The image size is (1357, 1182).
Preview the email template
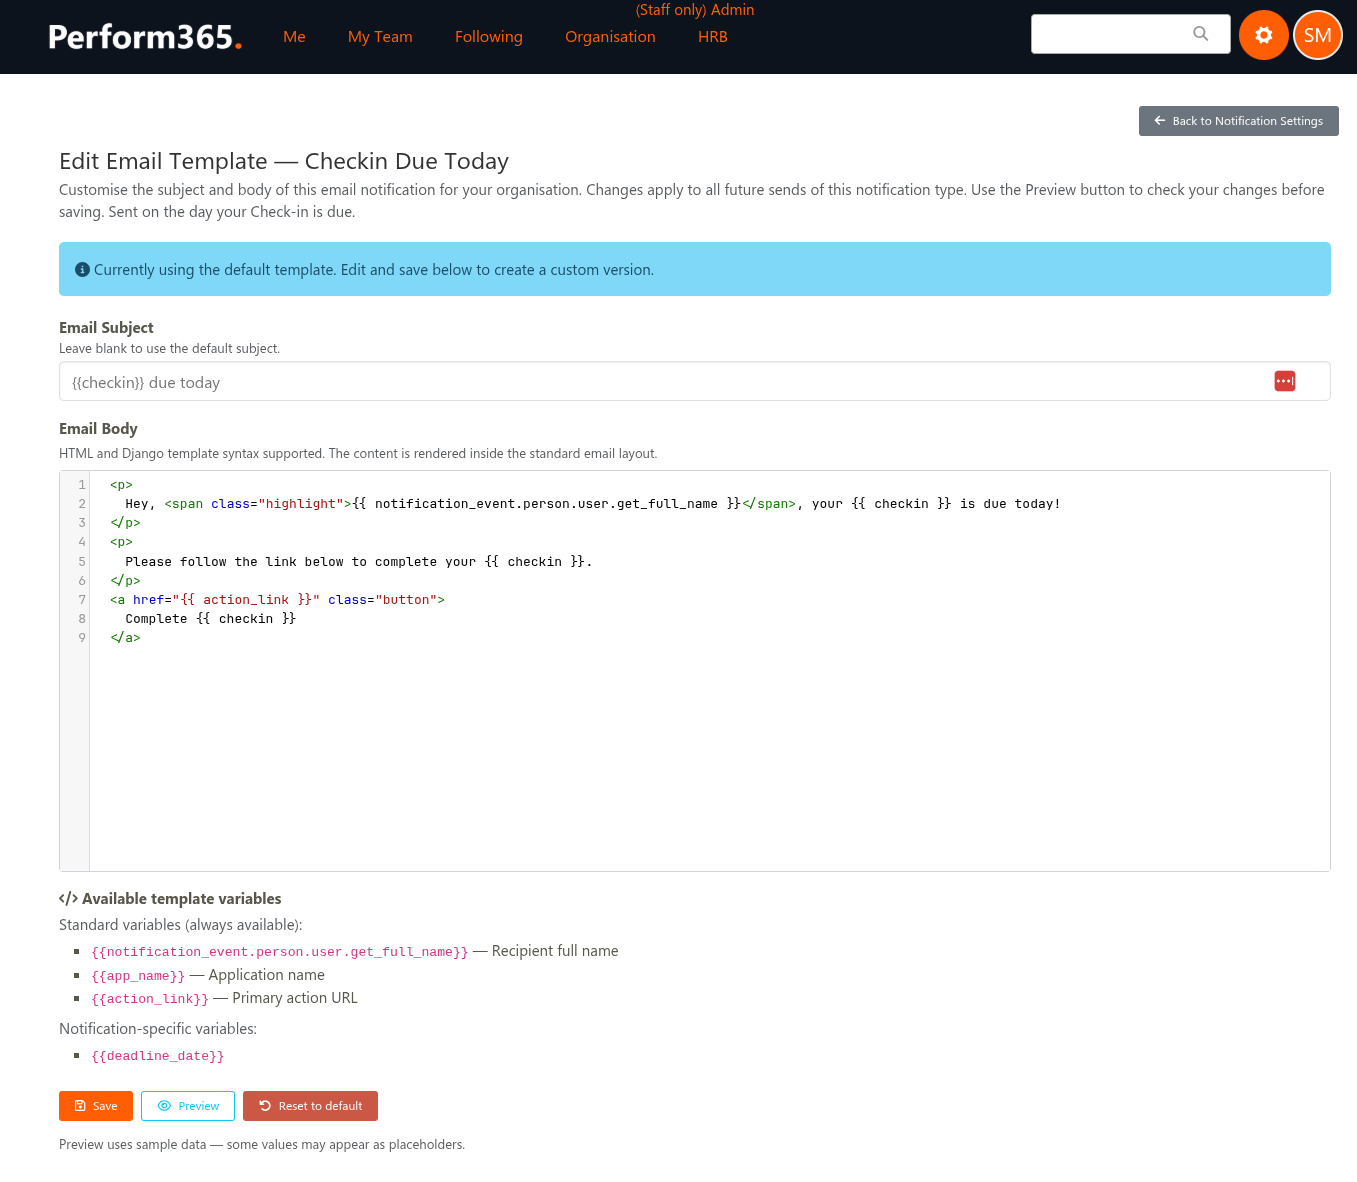[188, 1106]
